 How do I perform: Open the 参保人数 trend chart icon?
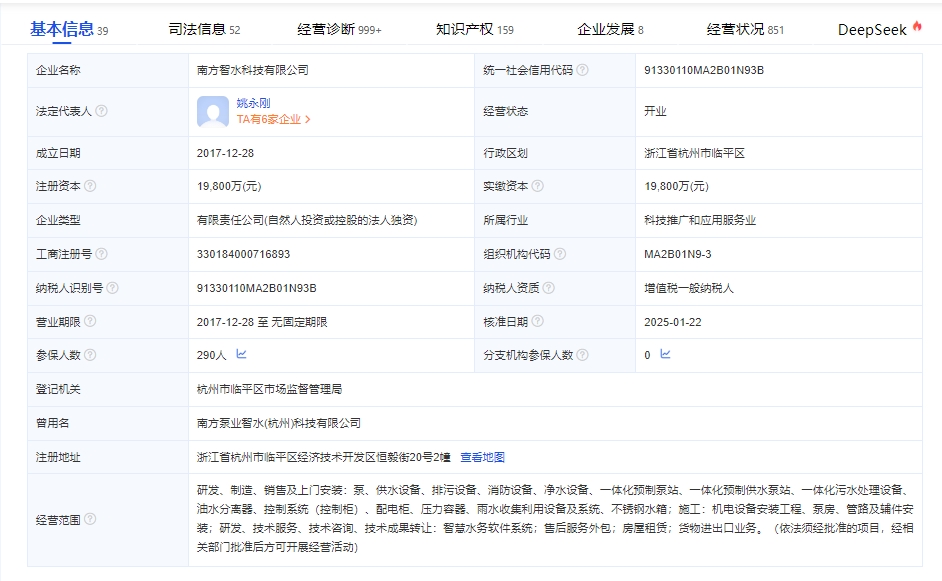(242, 354)
